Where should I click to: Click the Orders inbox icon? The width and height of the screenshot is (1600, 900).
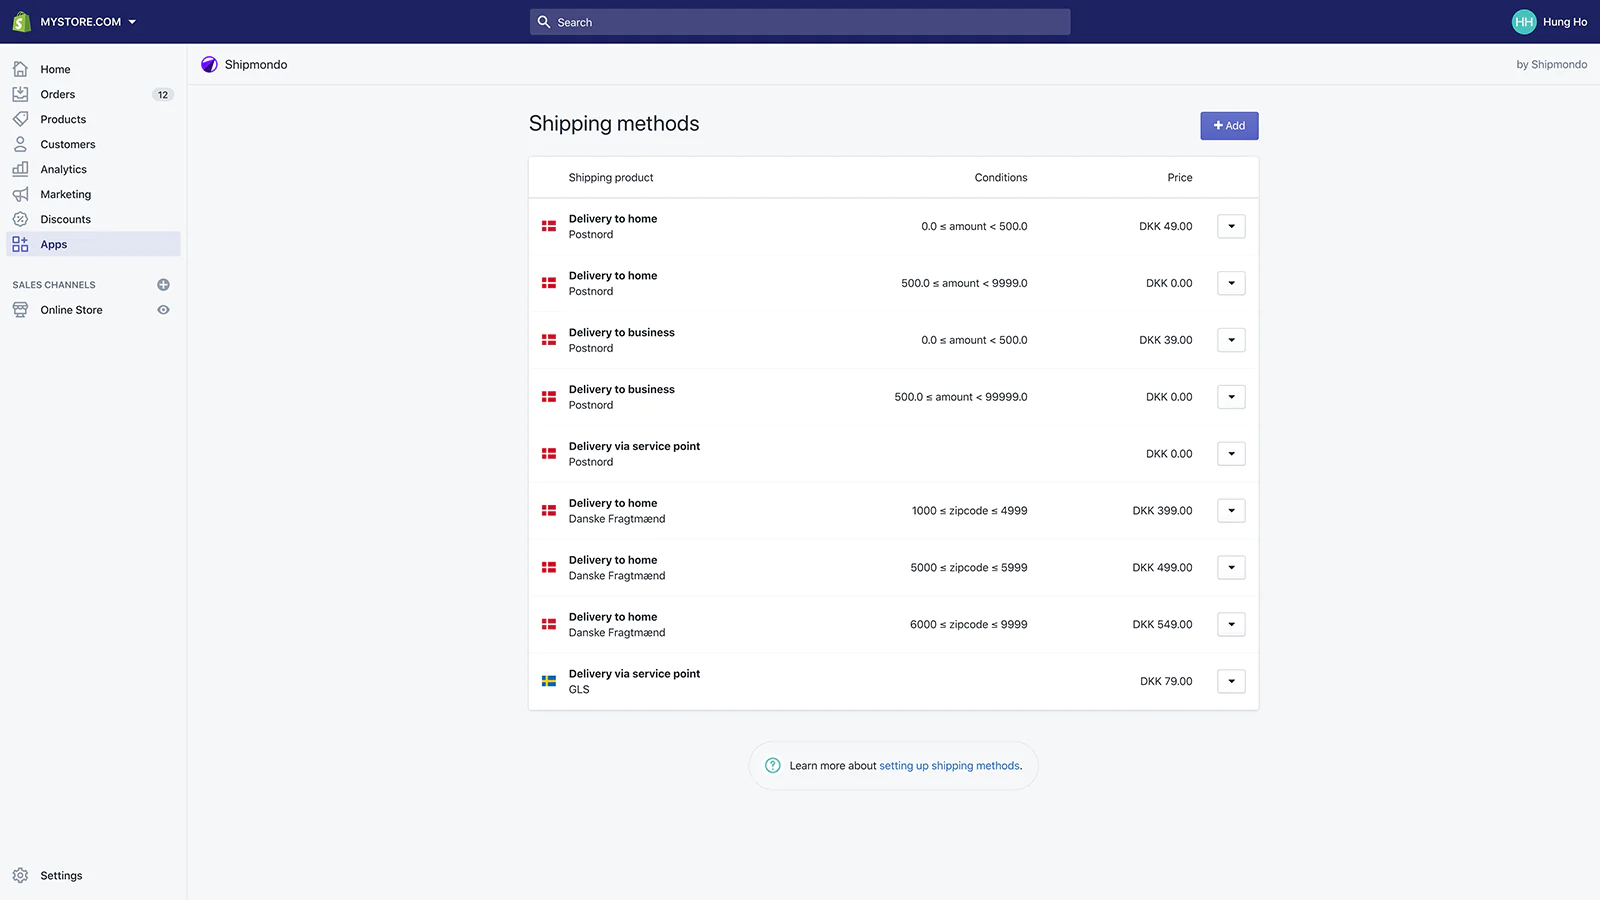coord(20,94)
